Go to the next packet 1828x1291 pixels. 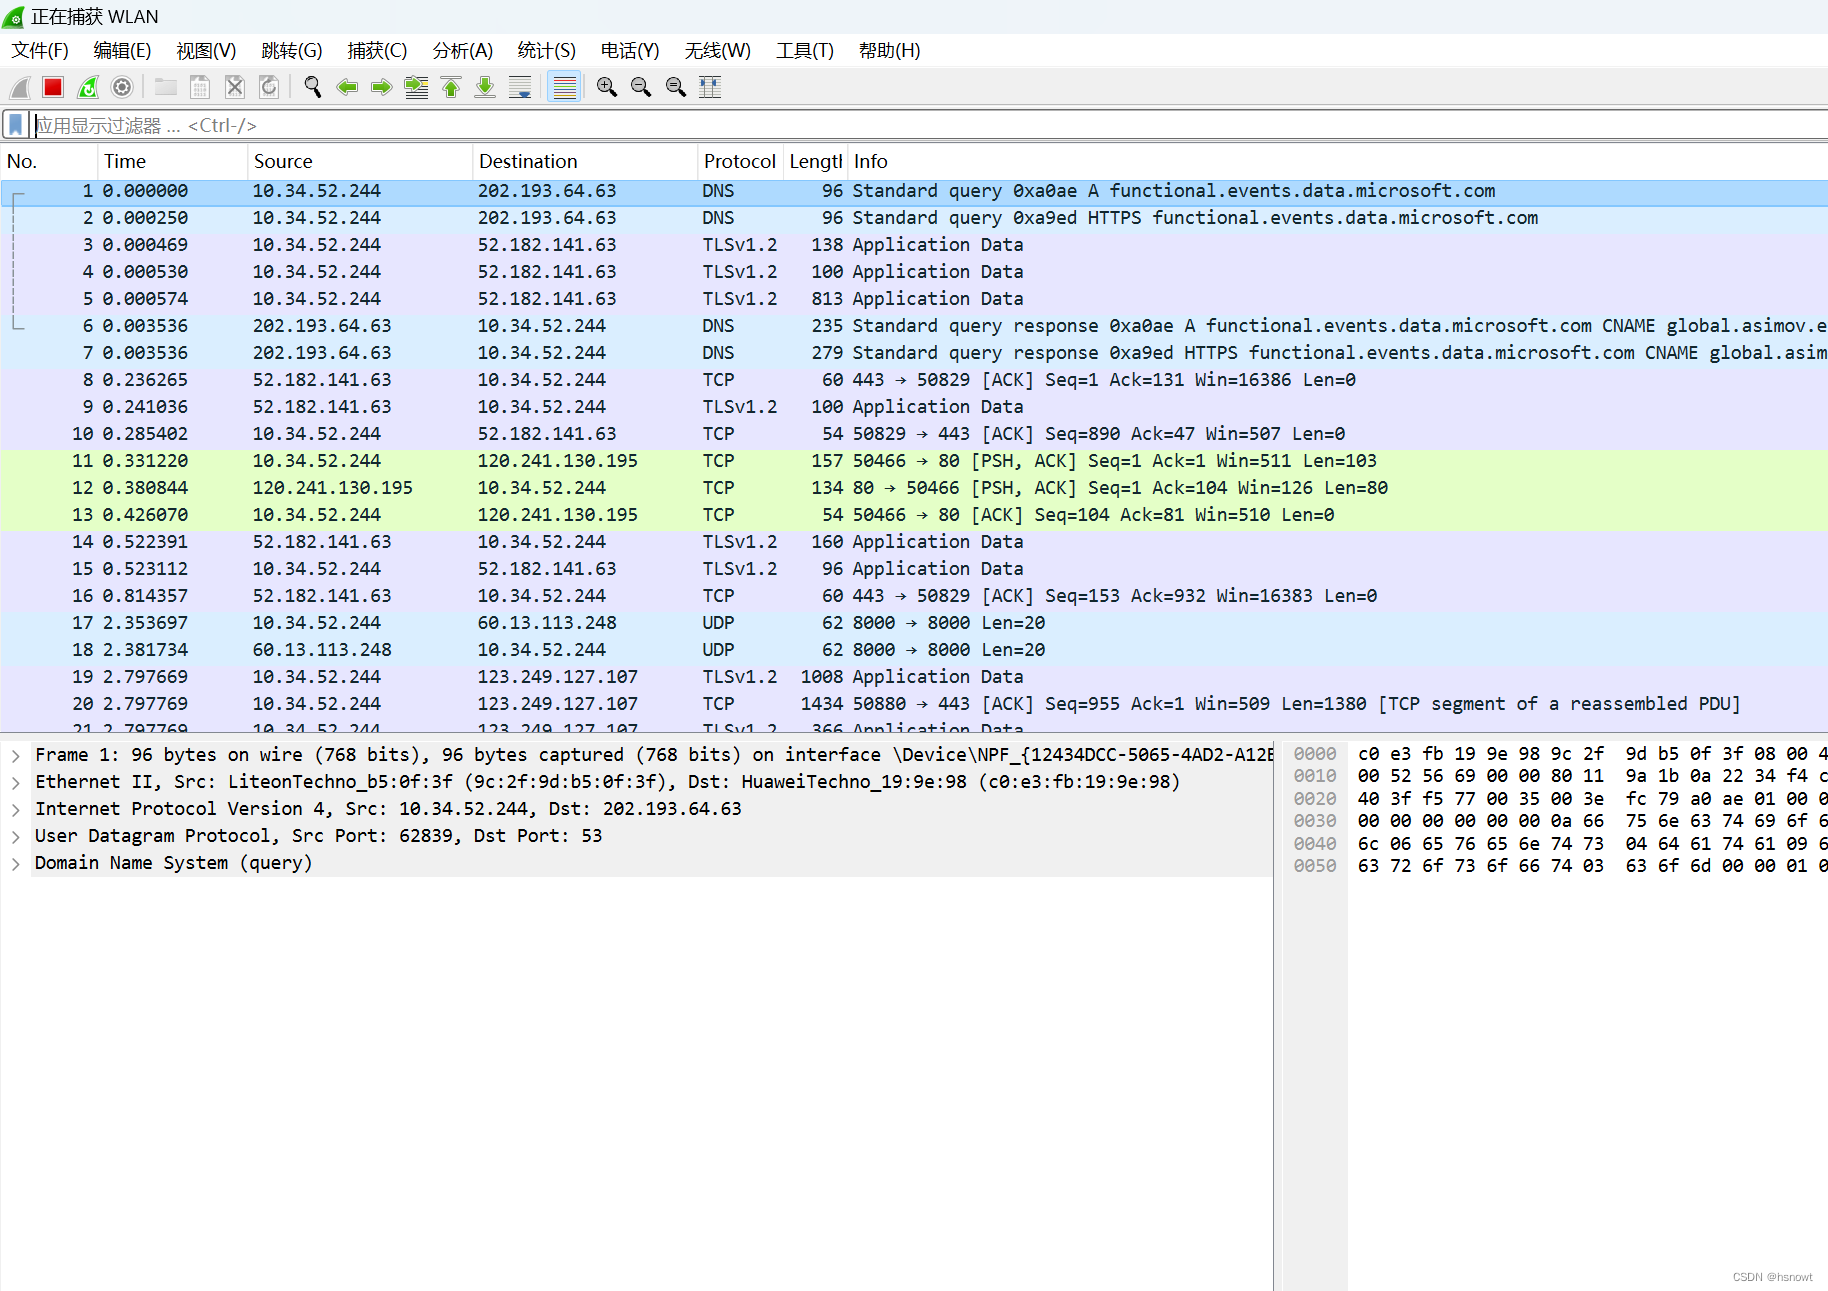[x=381, y=87]
